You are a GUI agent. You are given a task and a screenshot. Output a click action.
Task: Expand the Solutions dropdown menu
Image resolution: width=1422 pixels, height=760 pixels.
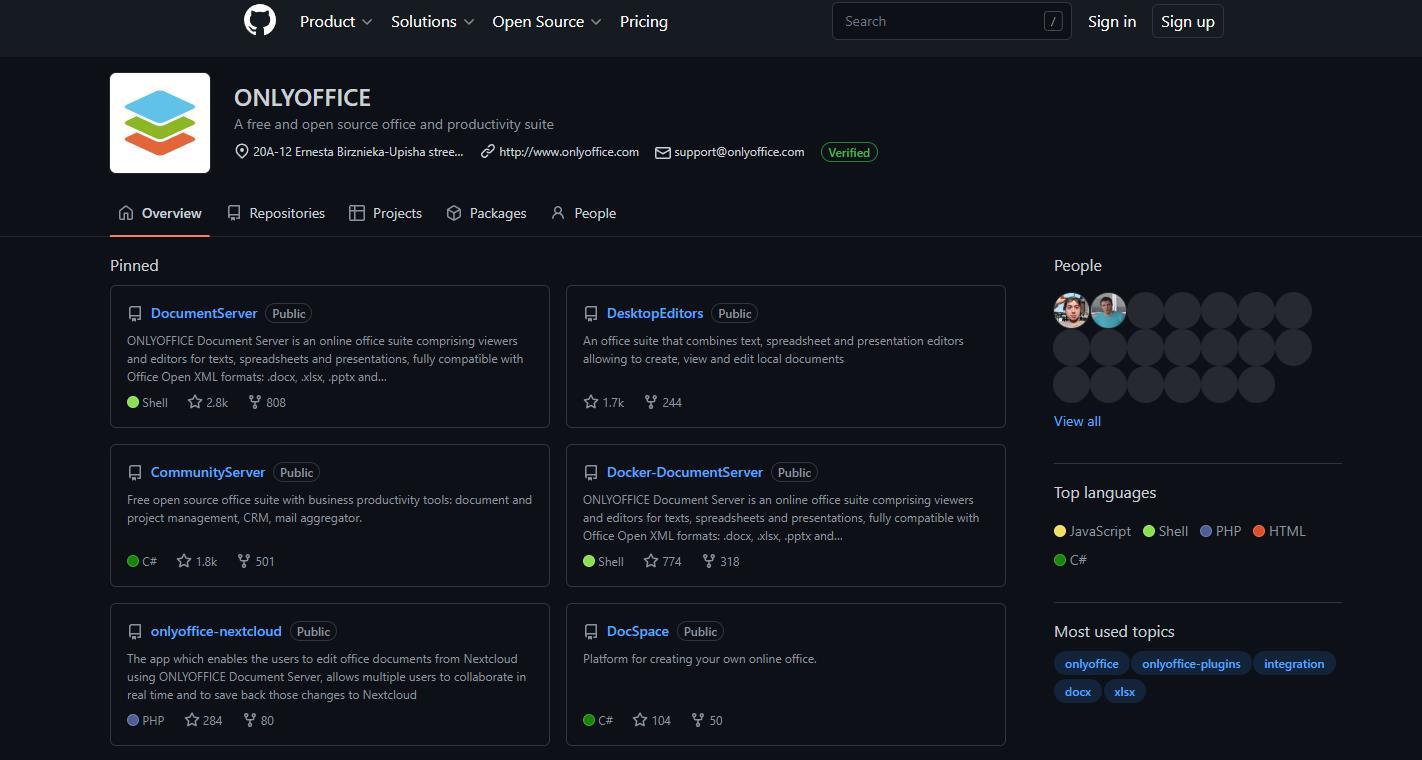[432, 21]
